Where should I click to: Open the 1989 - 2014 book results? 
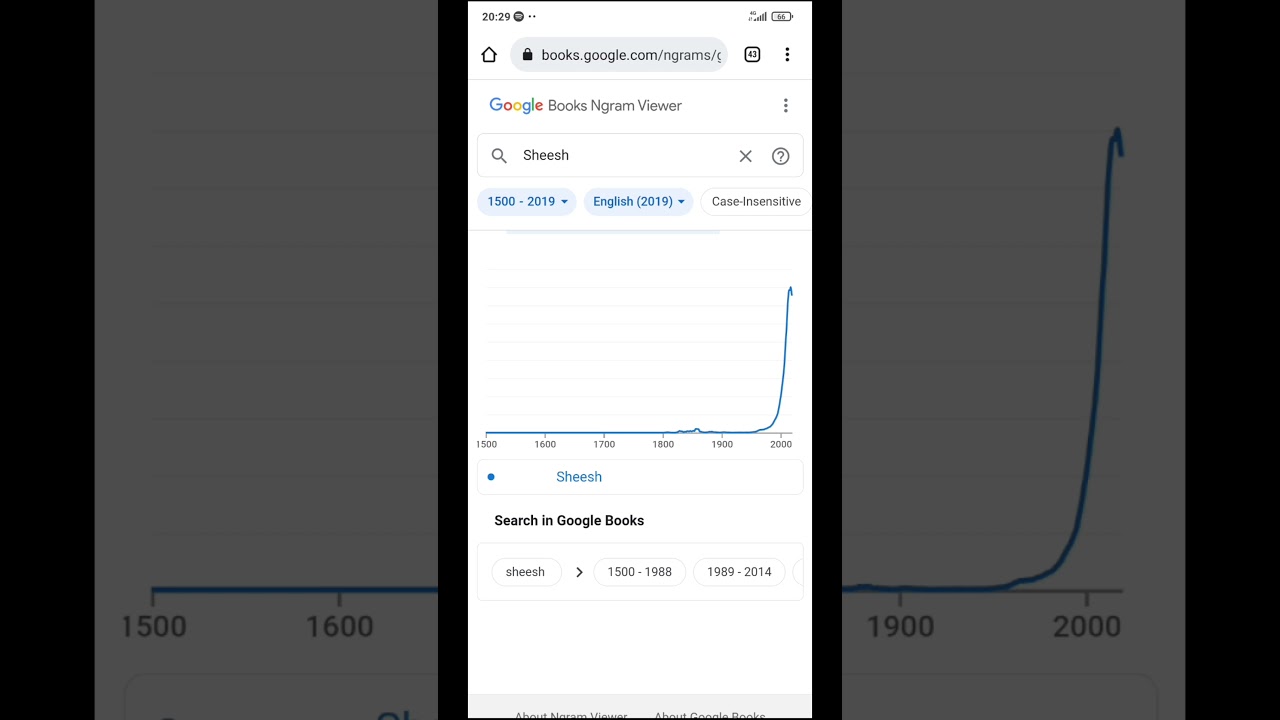coord(739,572)
